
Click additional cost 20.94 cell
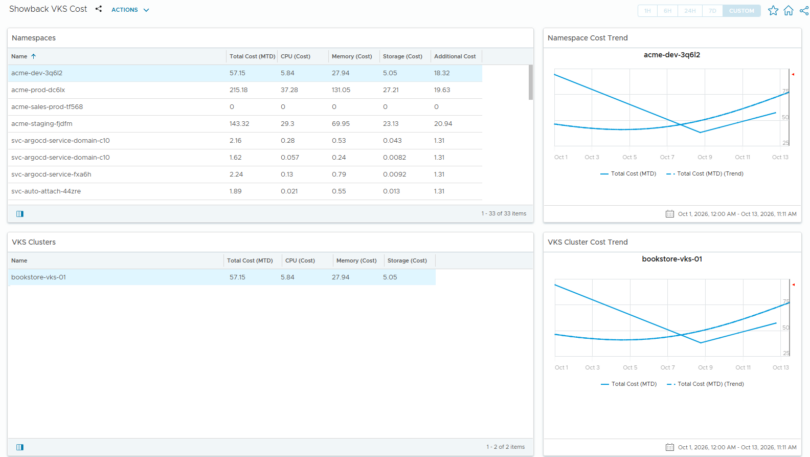443,124
